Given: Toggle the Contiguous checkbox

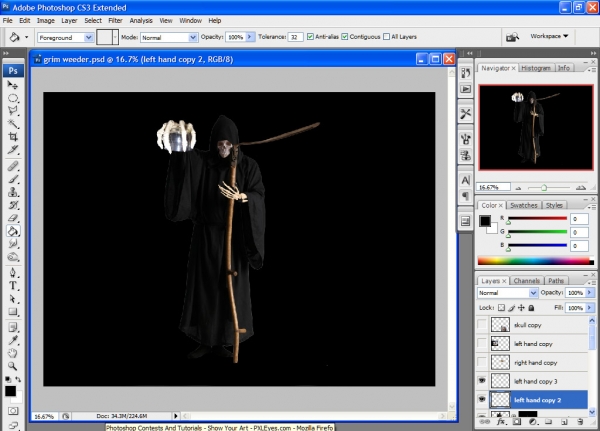Looking at the screenshot, I should 345,37.
